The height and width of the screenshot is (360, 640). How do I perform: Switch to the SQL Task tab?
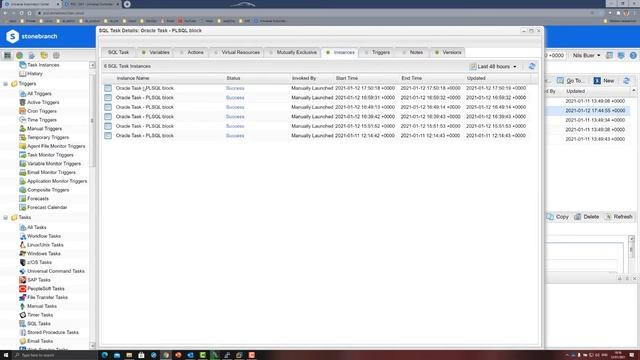118,53
